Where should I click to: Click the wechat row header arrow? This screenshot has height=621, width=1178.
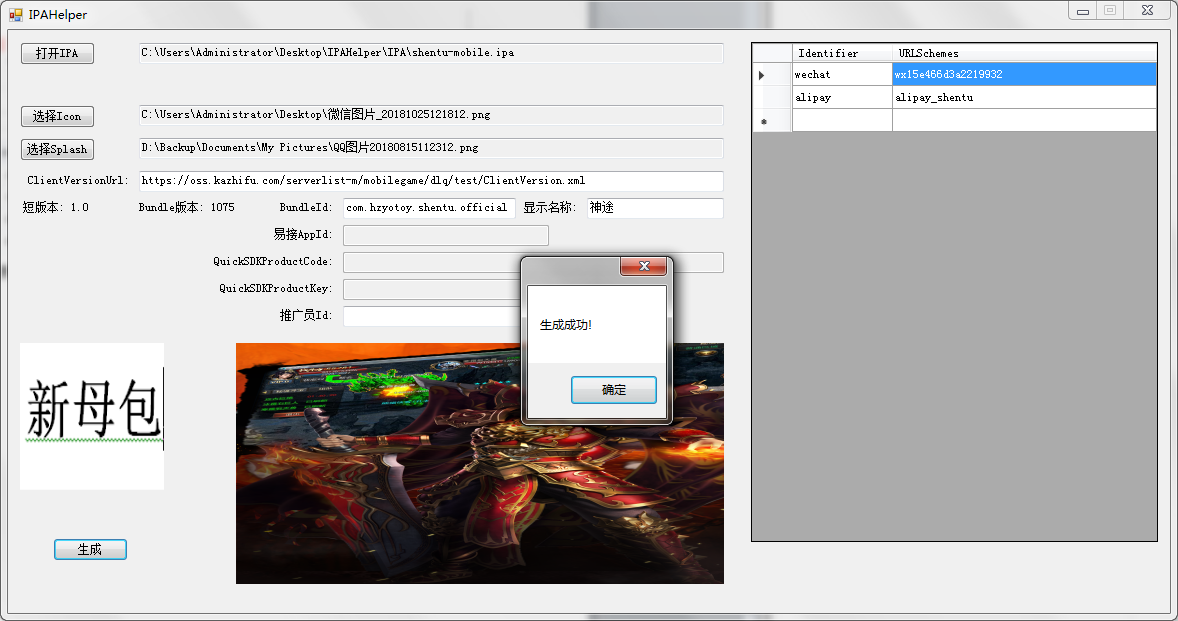pos(772,74)
